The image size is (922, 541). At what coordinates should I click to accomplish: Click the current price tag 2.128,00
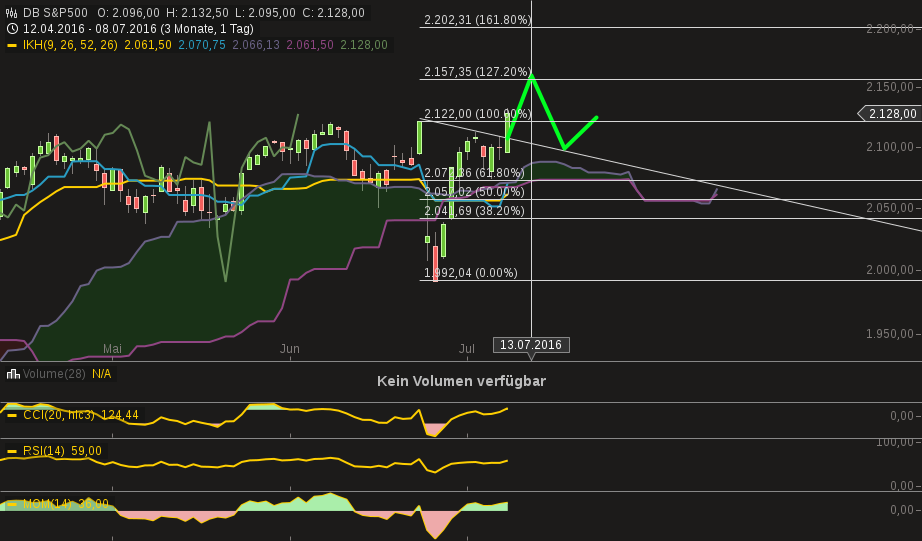pyautogui.click(x=889, y=113)
